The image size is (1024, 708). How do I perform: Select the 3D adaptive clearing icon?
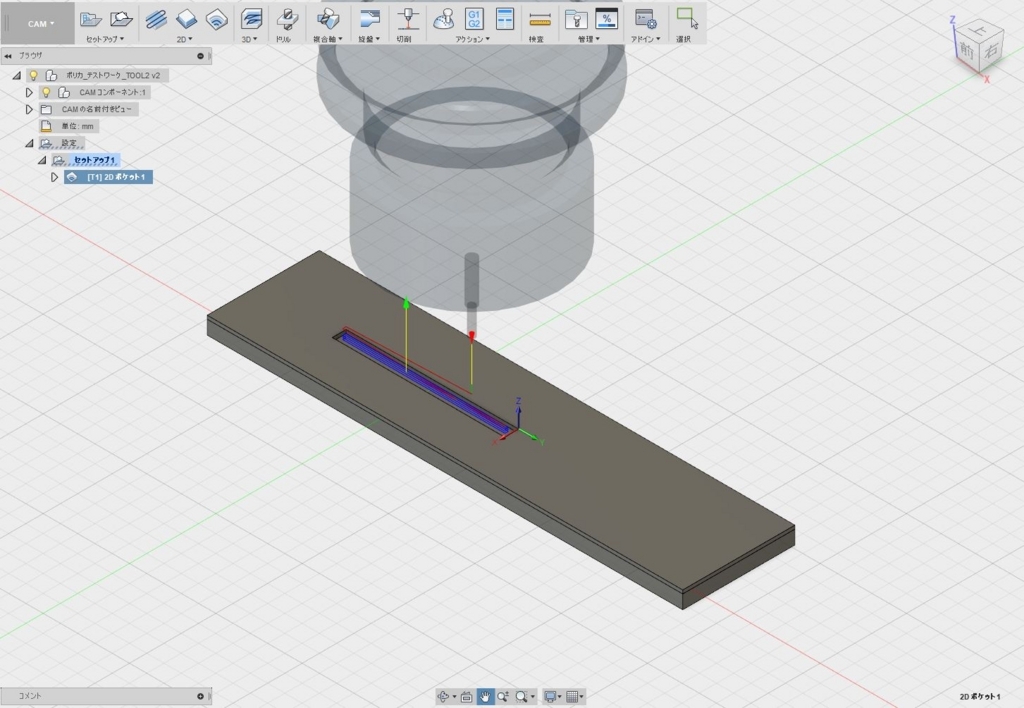pos(251,19)
